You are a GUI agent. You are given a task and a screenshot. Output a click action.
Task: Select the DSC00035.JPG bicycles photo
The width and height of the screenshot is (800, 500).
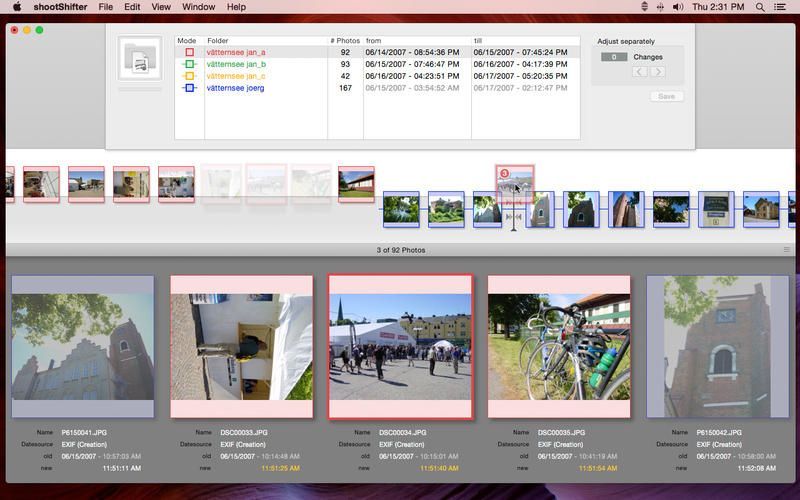(x=558, y=347)
